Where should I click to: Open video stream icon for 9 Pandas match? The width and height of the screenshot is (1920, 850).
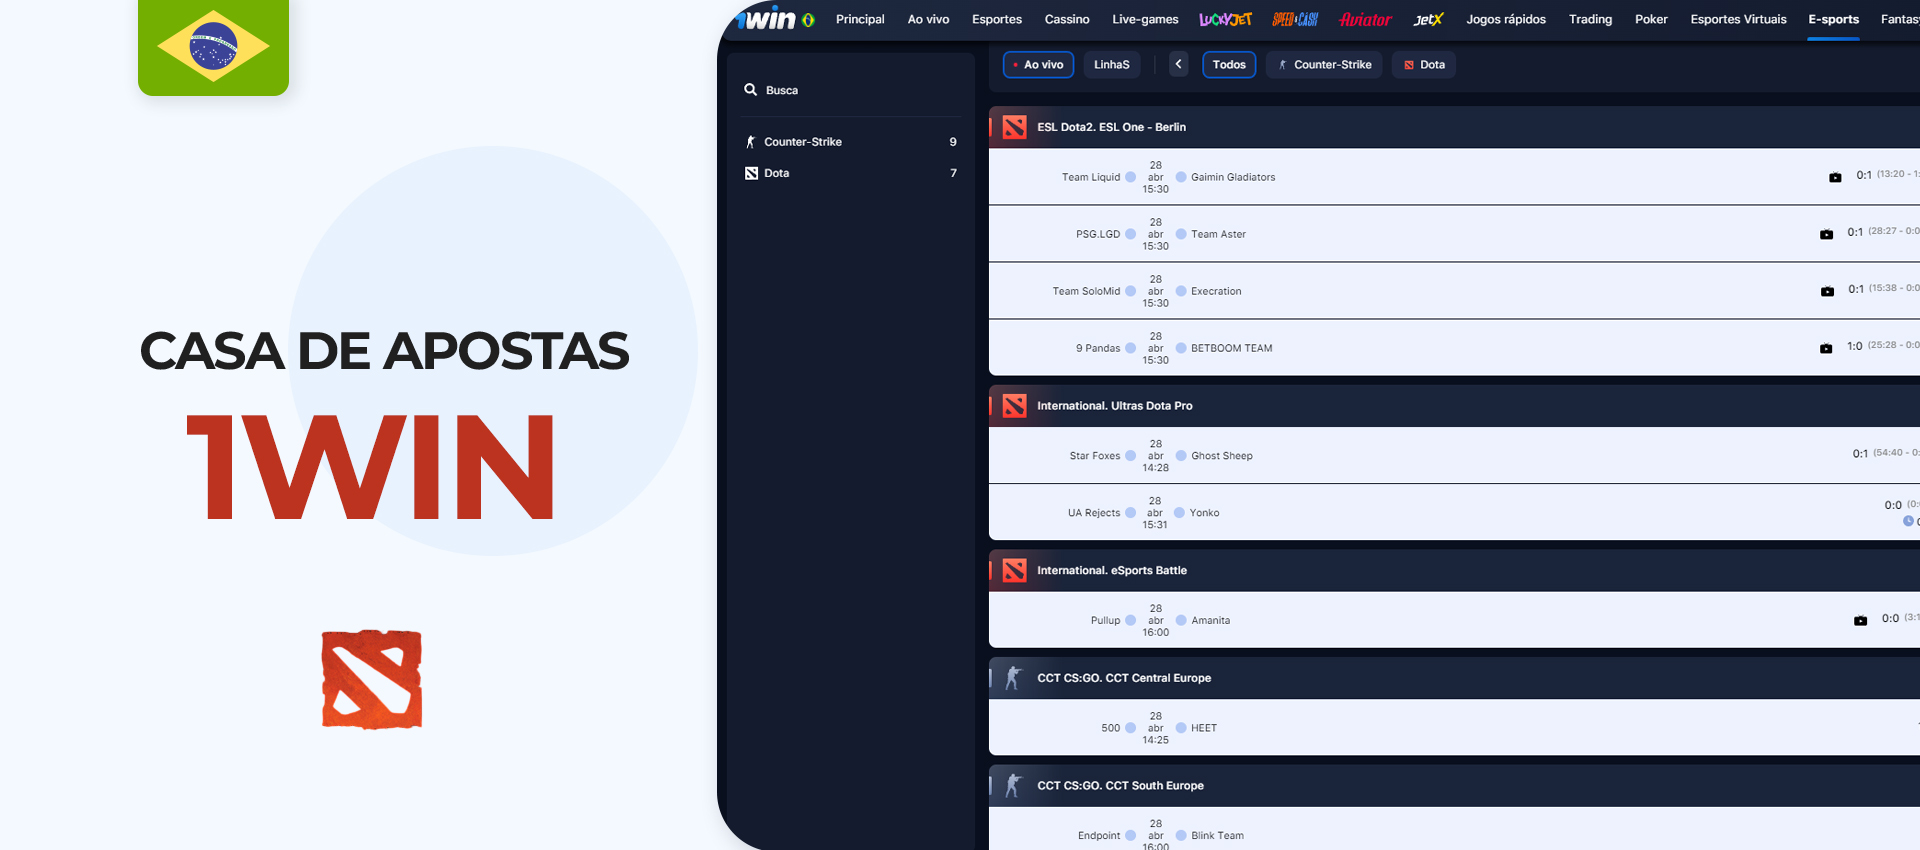(1826, 348)
